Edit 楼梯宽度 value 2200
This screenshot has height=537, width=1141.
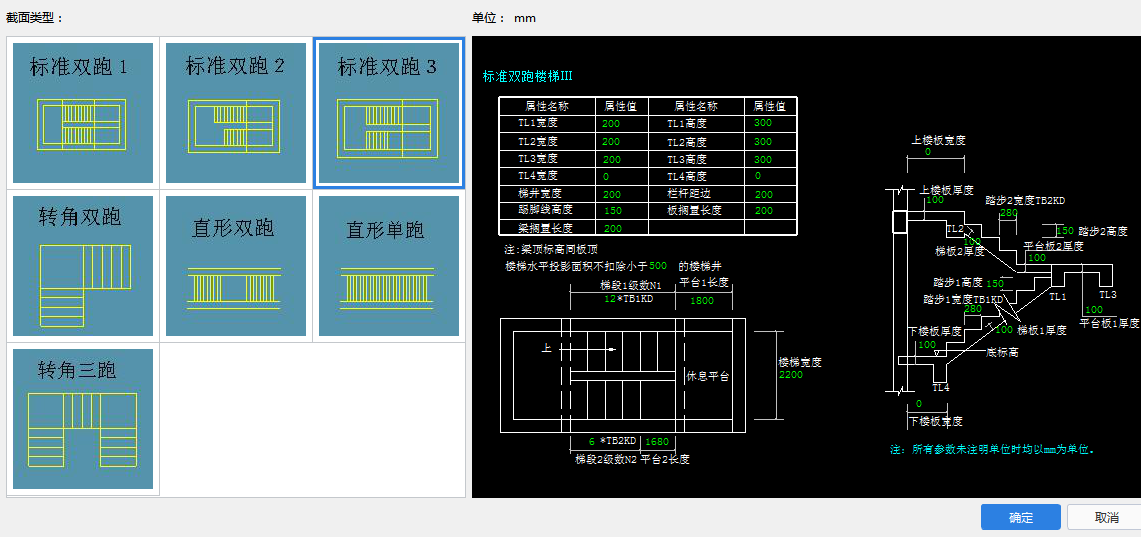[x=790, y=374]
